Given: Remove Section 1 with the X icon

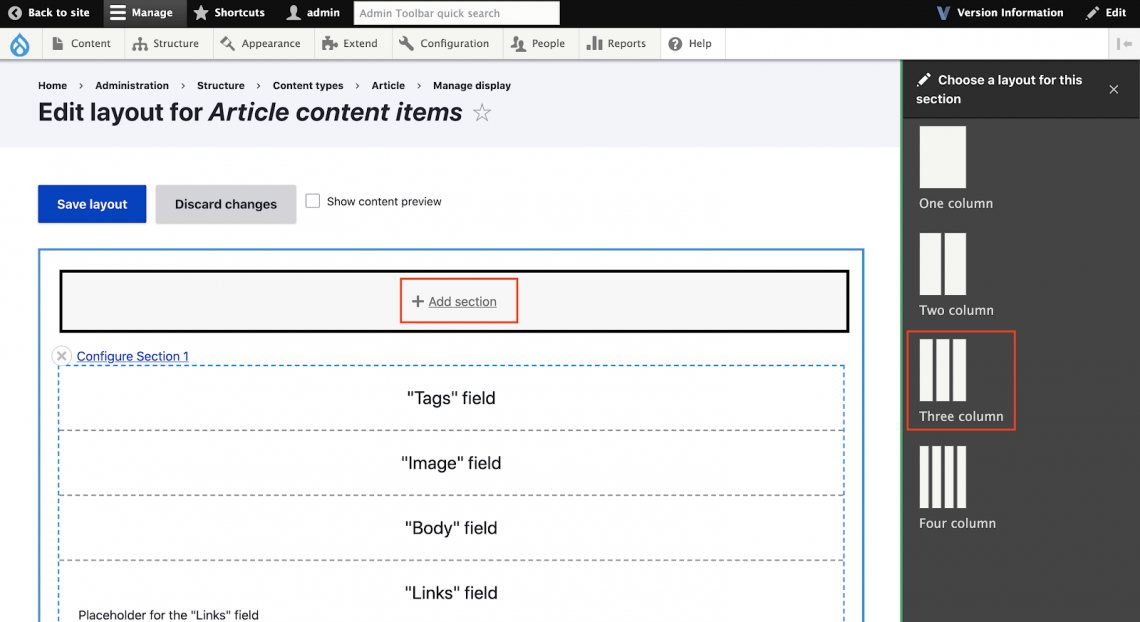Looking at the screenshot, I should tap(62, 356).
